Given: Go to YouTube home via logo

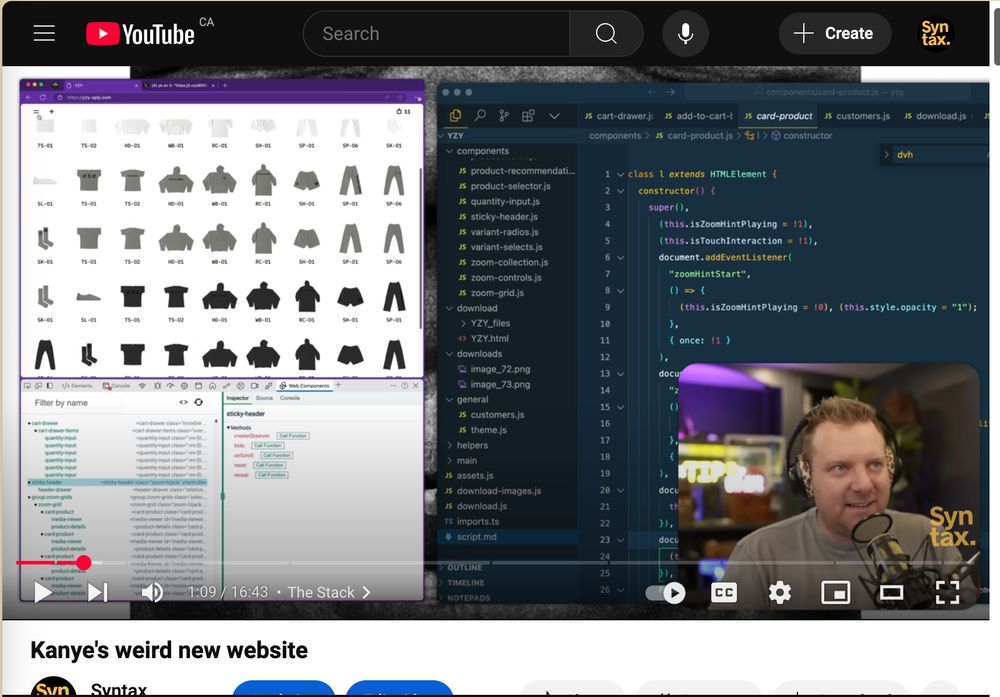Looking at the screenshot, I should pos(140,34).
